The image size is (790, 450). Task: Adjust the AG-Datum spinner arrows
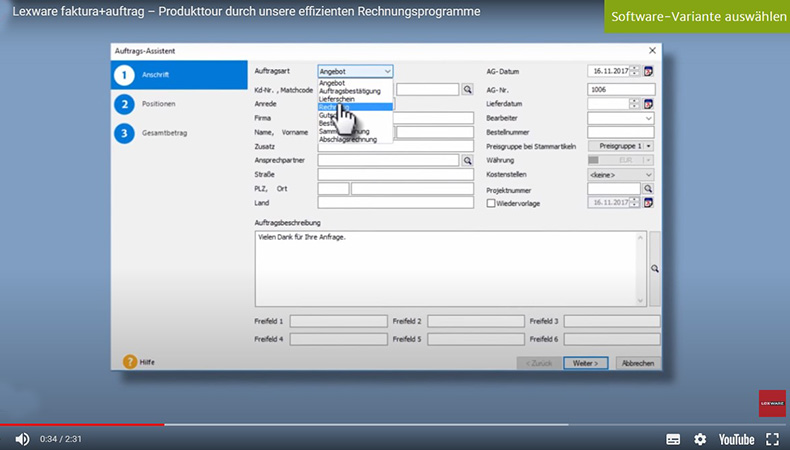point(635,71)
